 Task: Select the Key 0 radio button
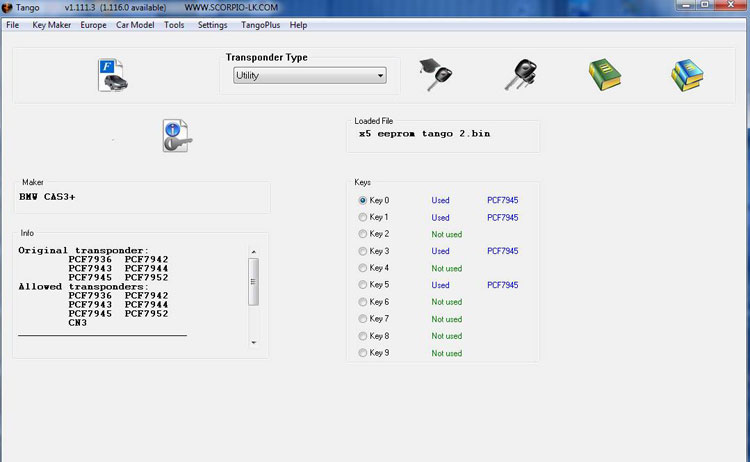[363, 200]
